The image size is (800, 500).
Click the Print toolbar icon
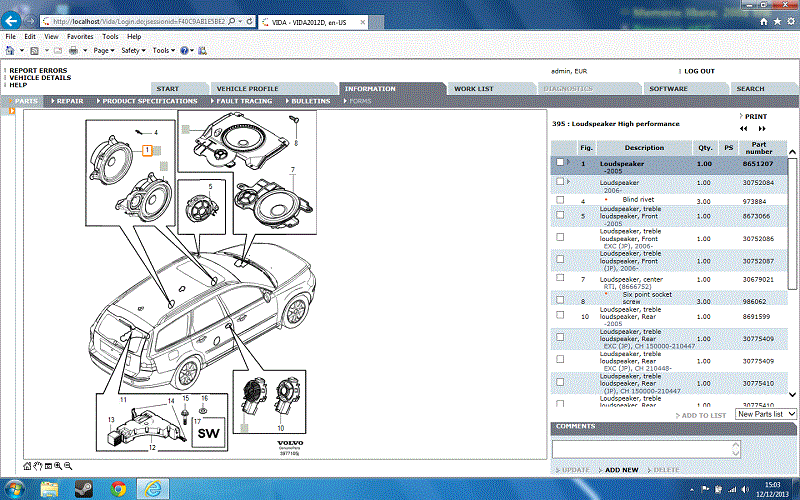tap(73, 51)
